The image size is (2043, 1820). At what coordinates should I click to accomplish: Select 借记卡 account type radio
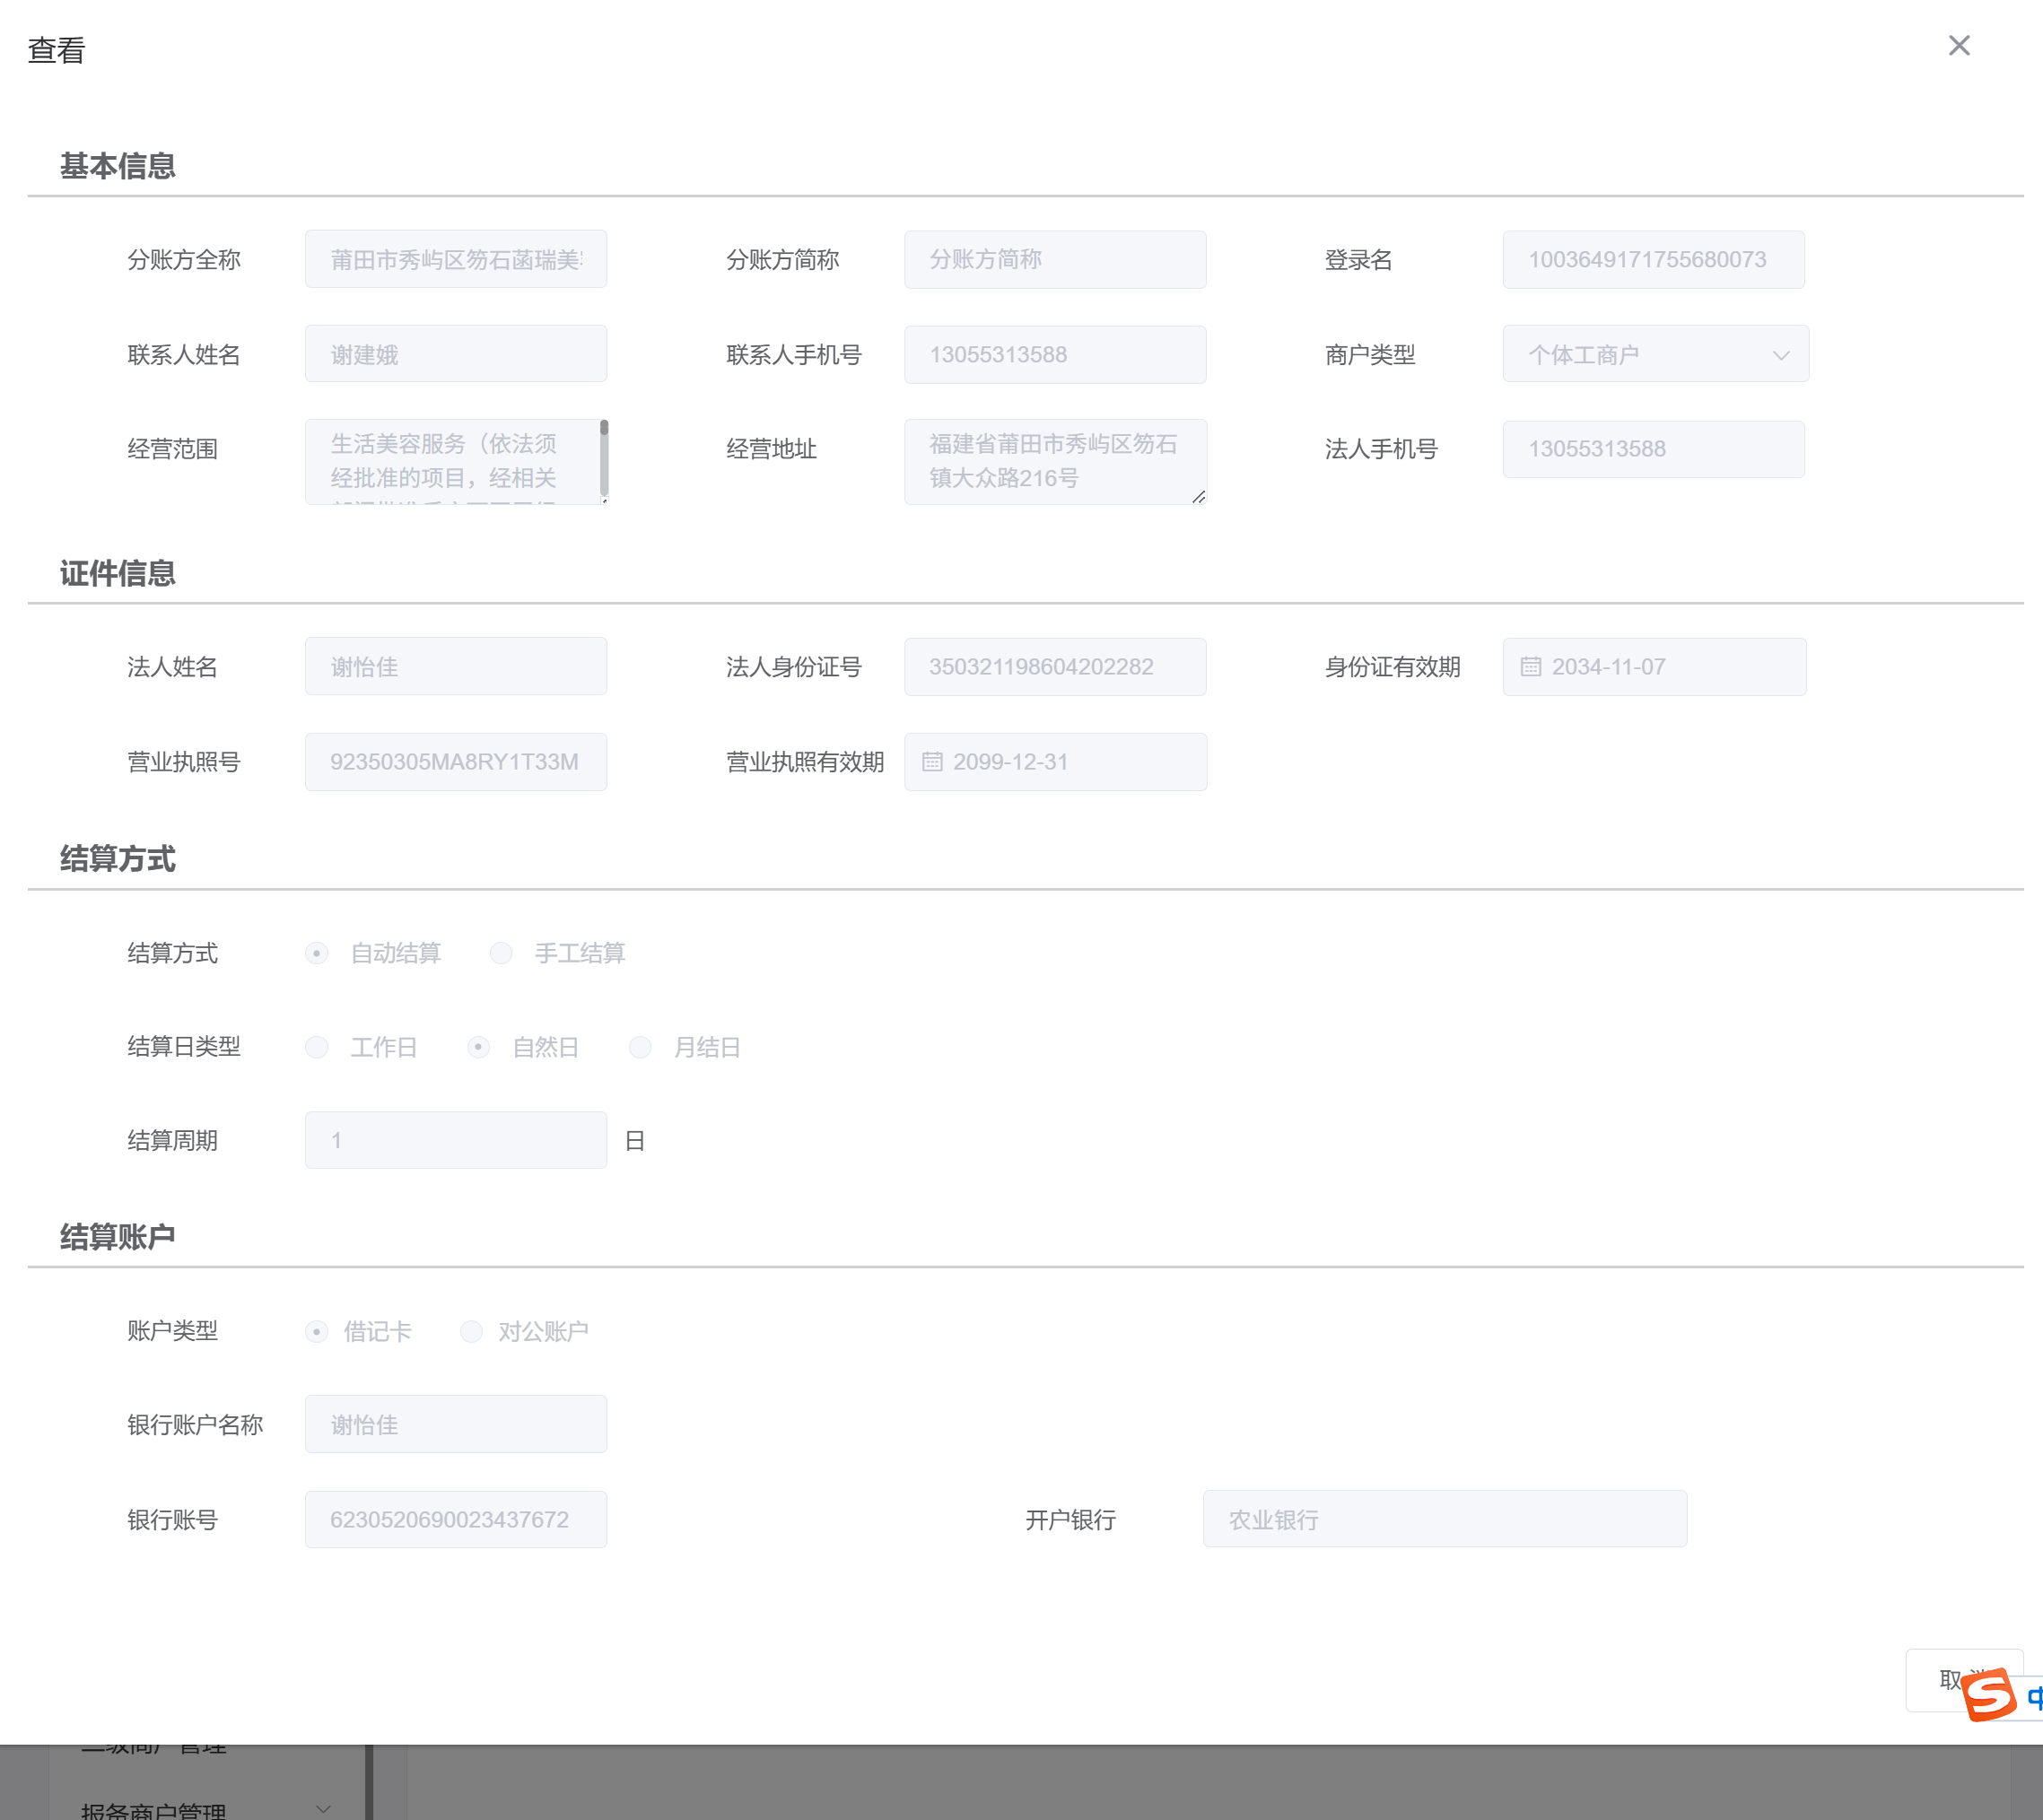(x=317, y=1331)
